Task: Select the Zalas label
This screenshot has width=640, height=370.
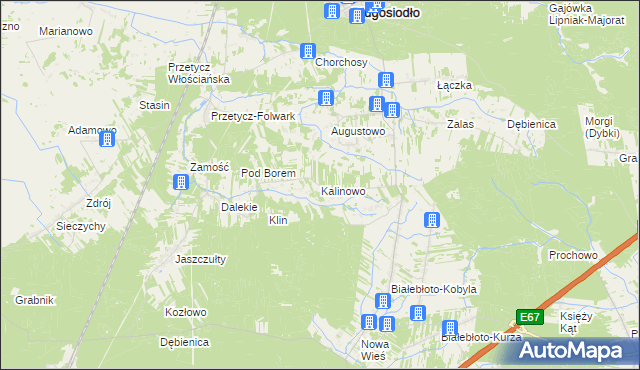Action: click(x=460, y=124)
